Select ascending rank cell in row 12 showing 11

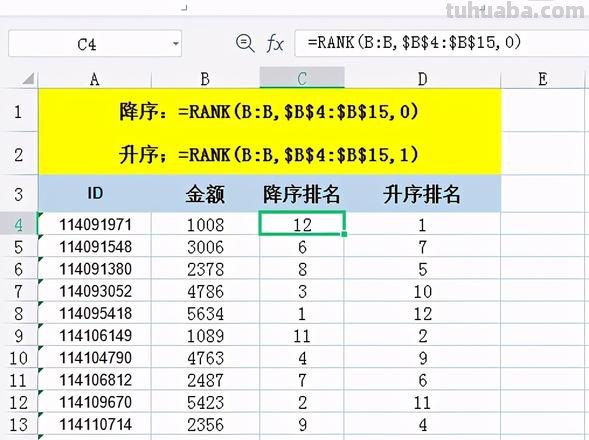[423, 402]
